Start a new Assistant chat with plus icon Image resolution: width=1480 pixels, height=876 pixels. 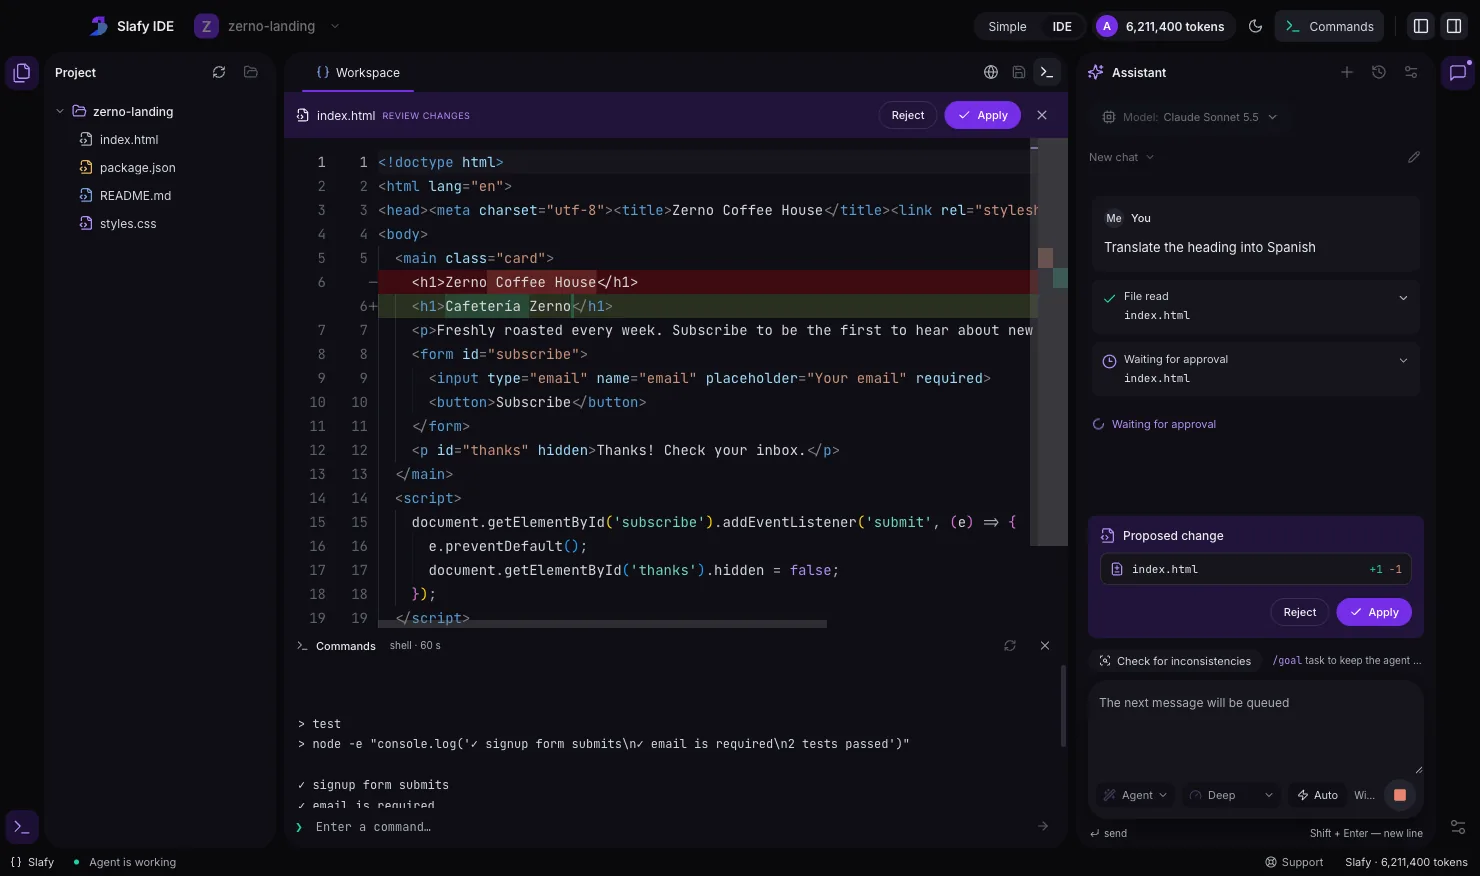(1347, 72)
